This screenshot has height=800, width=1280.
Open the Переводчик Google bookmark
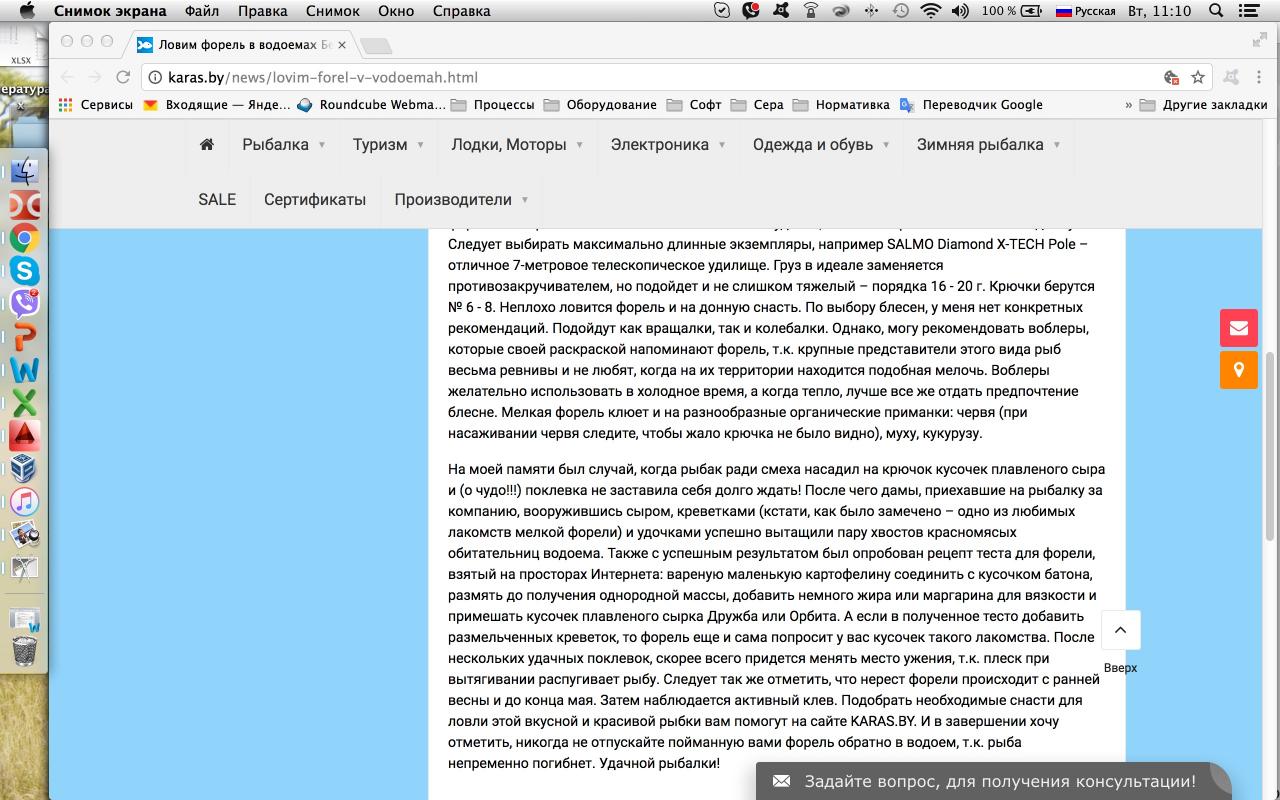pos(981,104)
